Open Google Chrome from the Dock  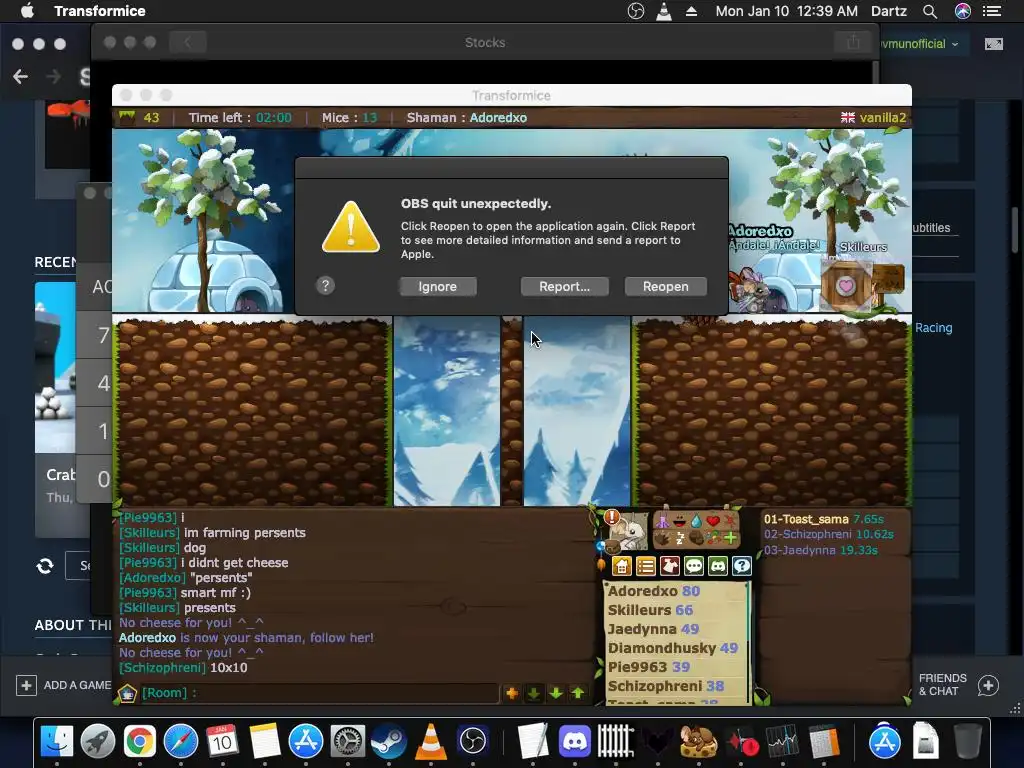[x=139, y=741]
